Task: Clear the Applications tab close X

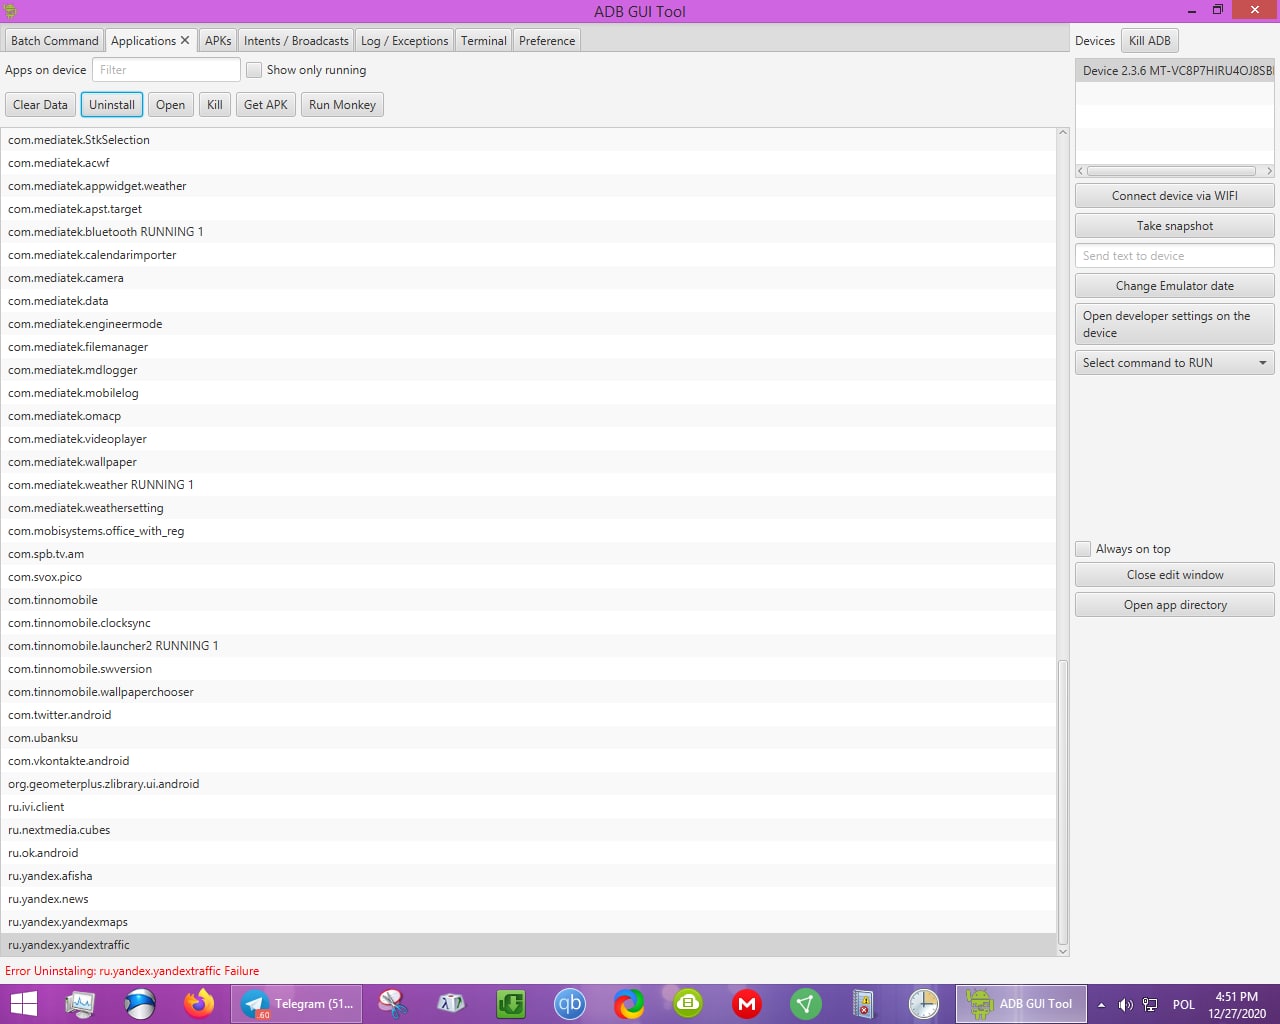Action: click(185, 41)
